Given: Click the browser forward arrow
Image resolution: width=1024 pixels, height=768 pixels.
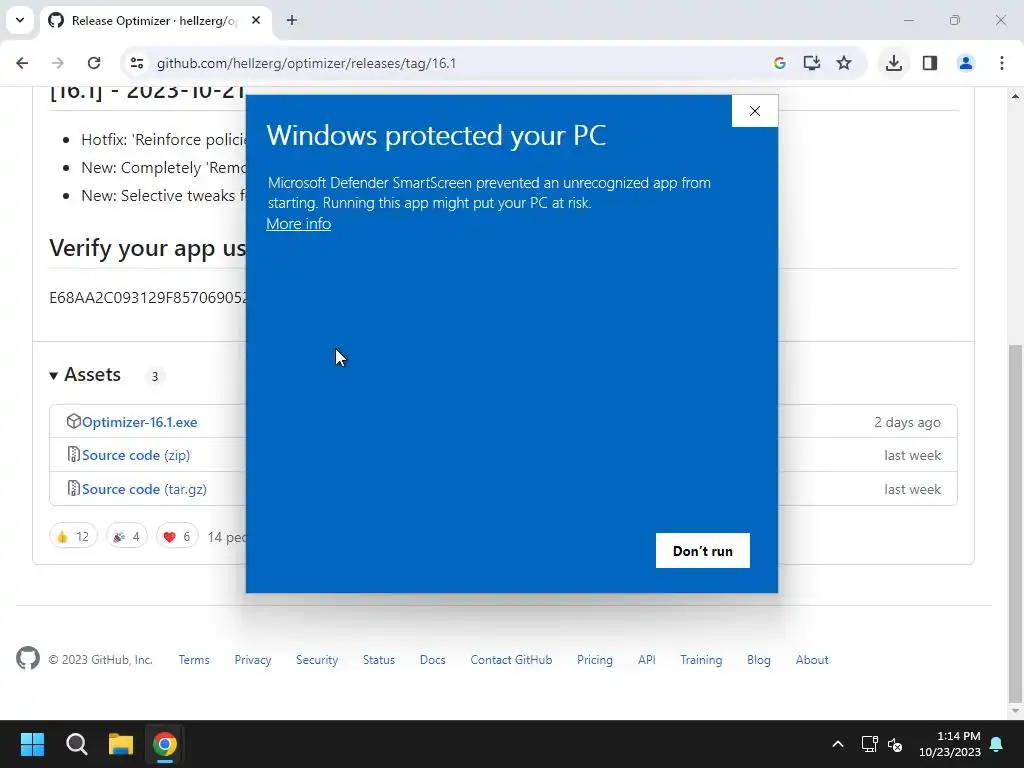Looking at the screenshot, I should pyautogui.click(x=57, y=63).
